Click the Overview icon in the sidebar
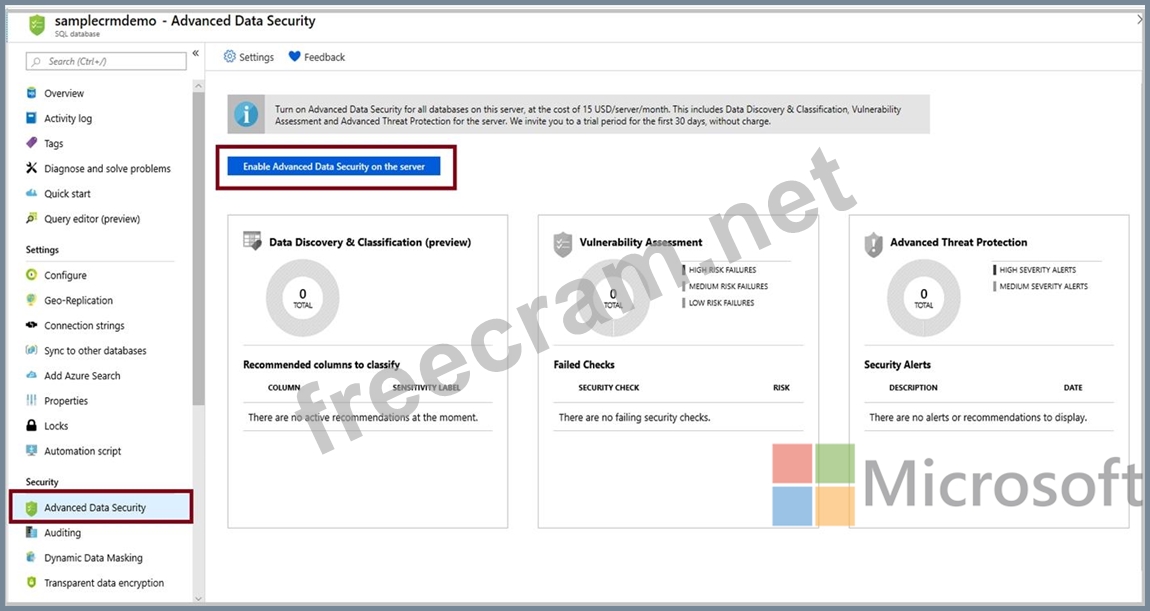 (31, 93)
